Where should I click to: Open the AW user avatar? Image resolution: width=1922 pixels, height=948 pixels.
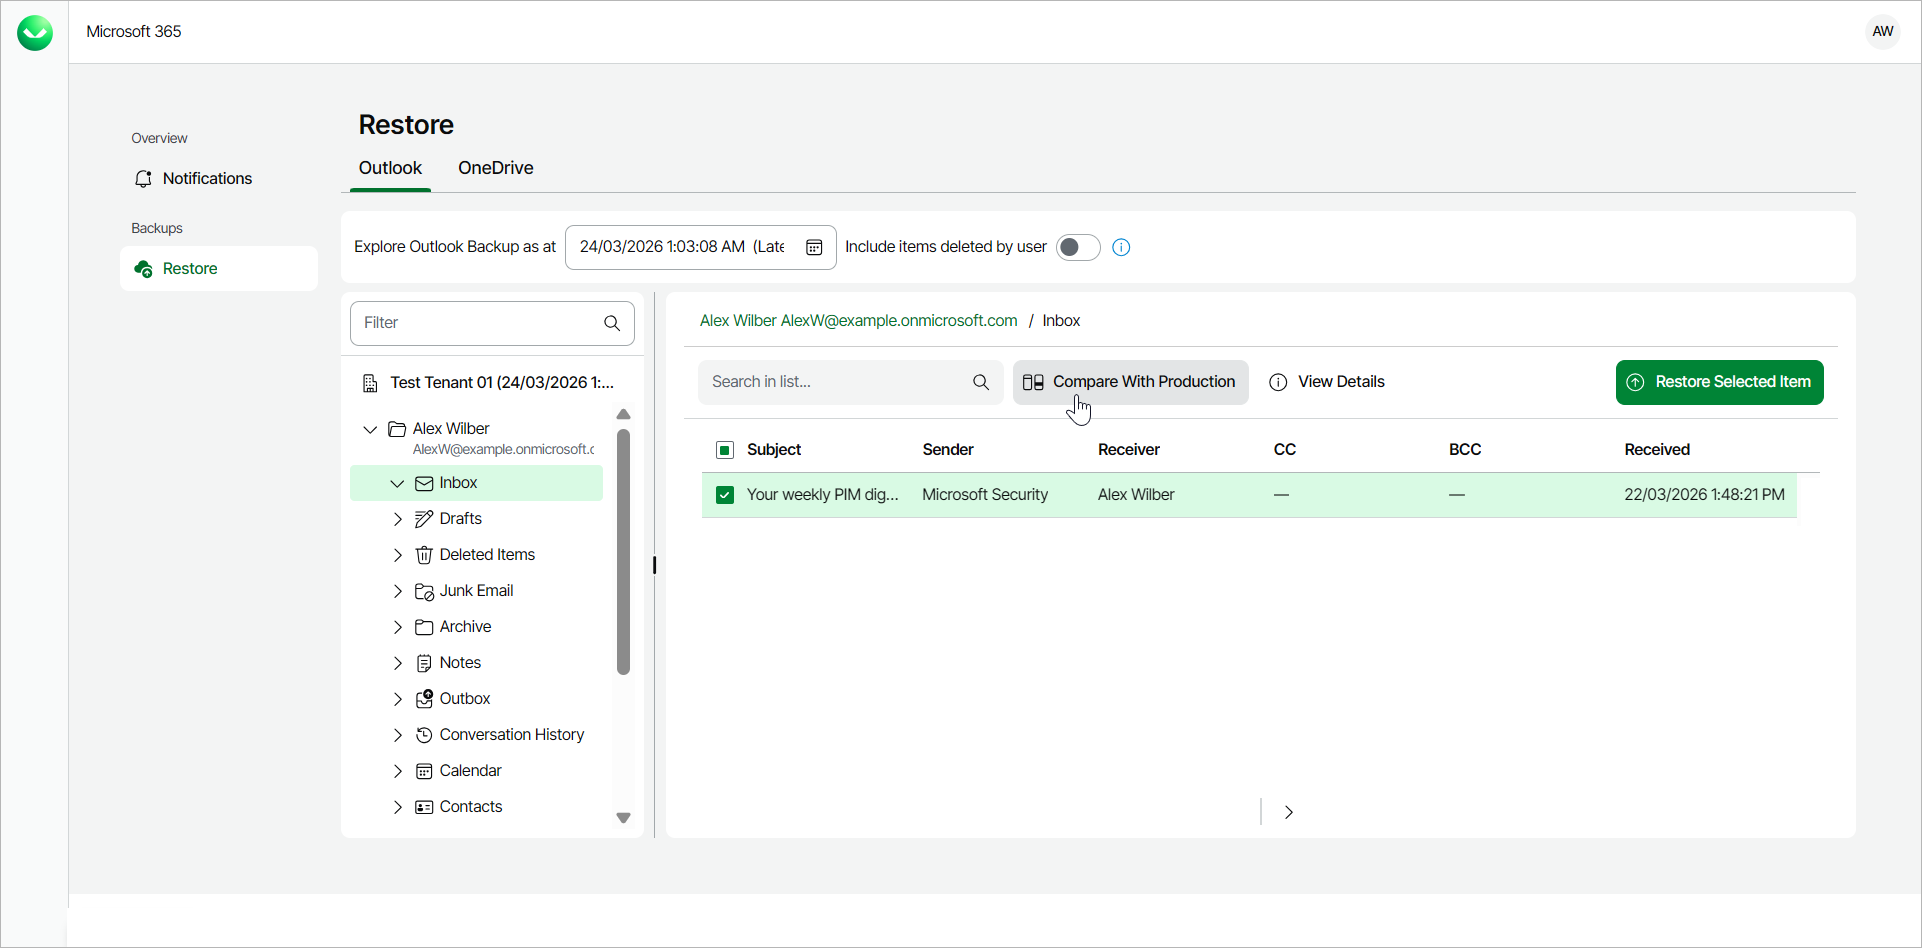pos(1882,31)
